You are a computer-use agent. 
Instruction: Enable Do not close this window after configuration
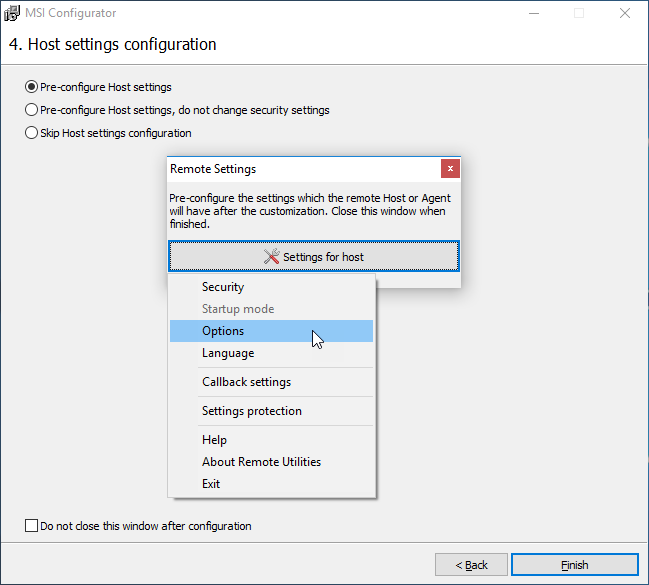point(31,526)
